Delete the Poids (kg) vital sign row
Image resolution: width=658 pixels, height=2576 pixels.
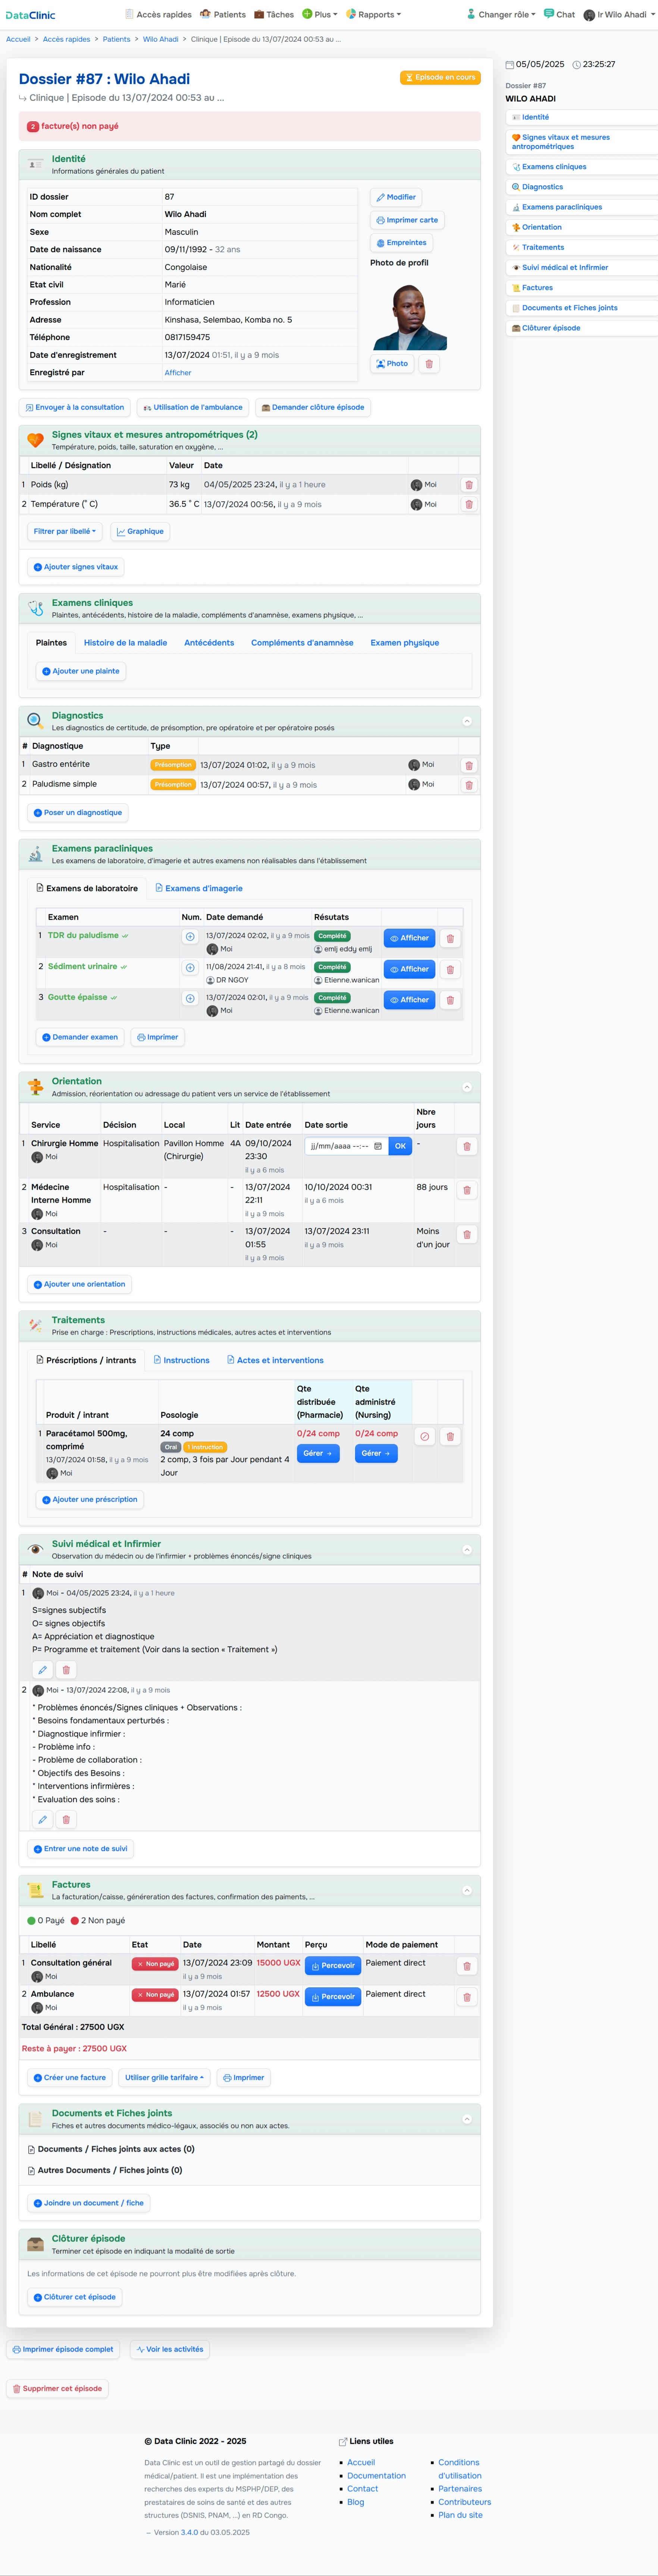click(x=468, y=485)
